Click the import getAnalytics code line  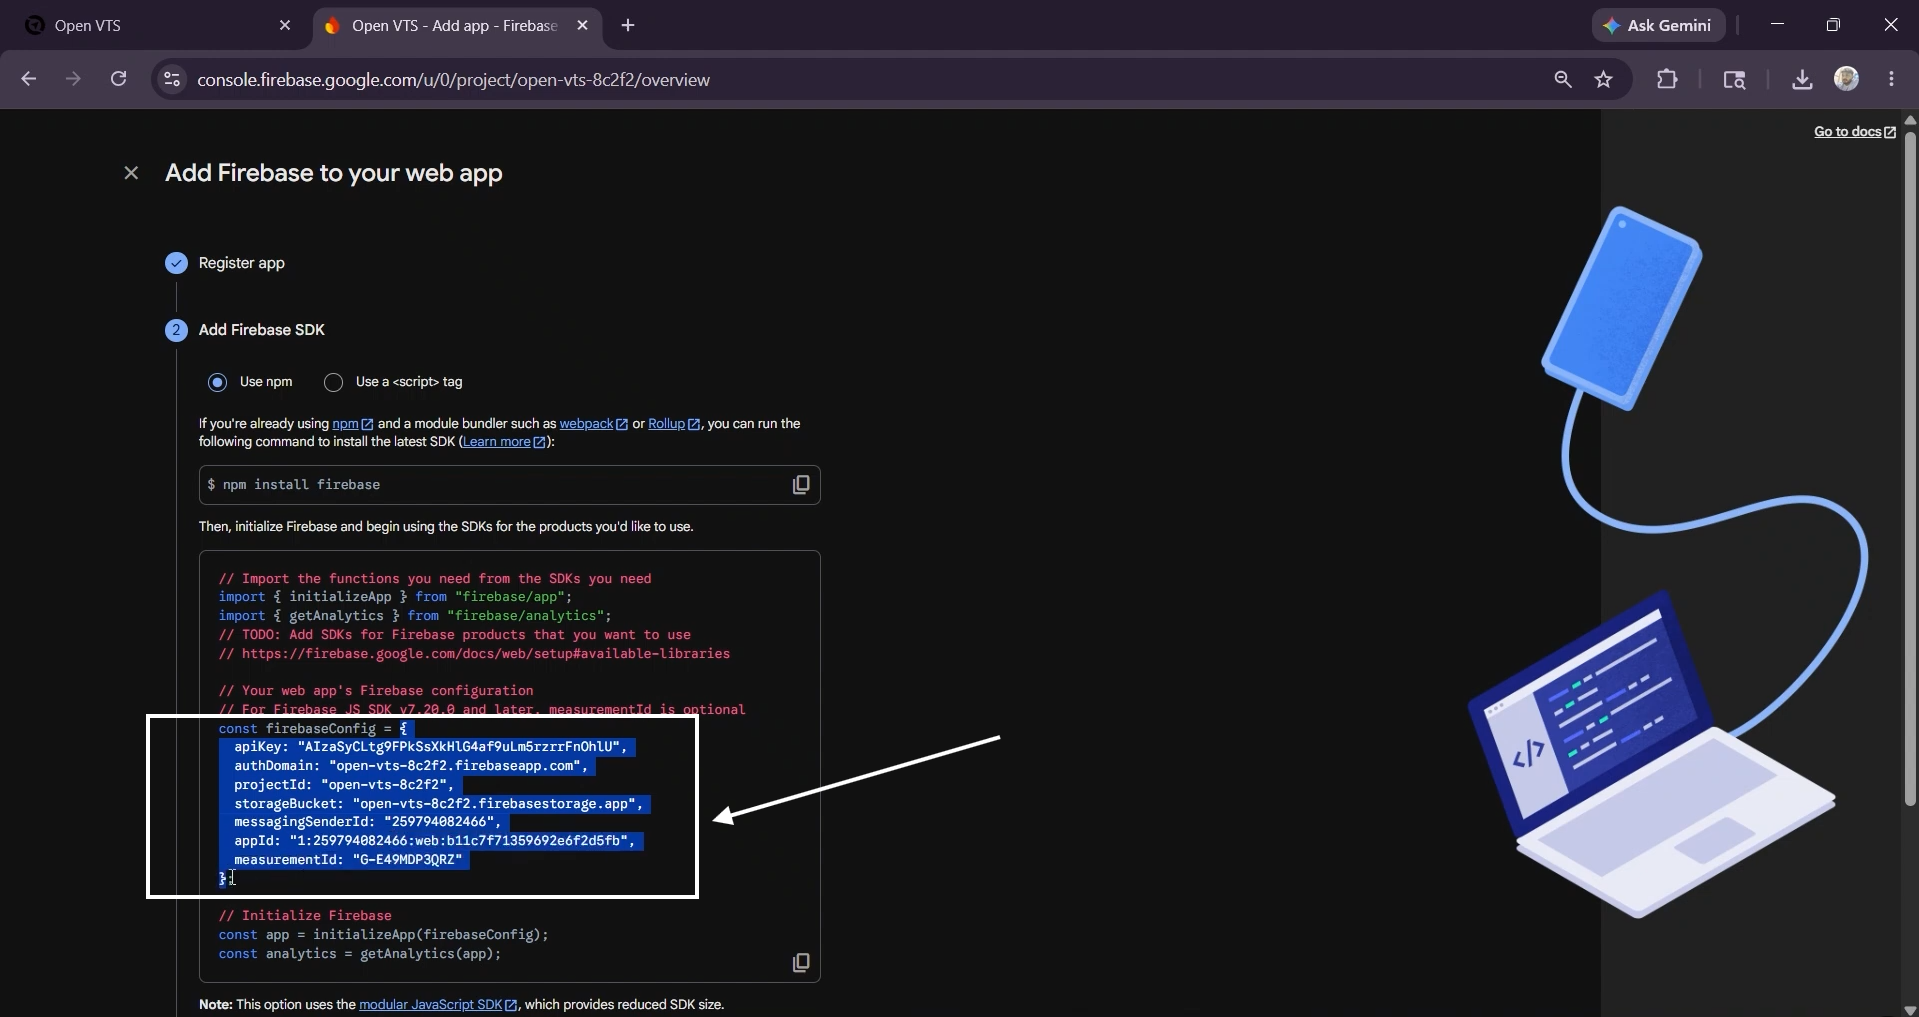click(x=415, y=616)
